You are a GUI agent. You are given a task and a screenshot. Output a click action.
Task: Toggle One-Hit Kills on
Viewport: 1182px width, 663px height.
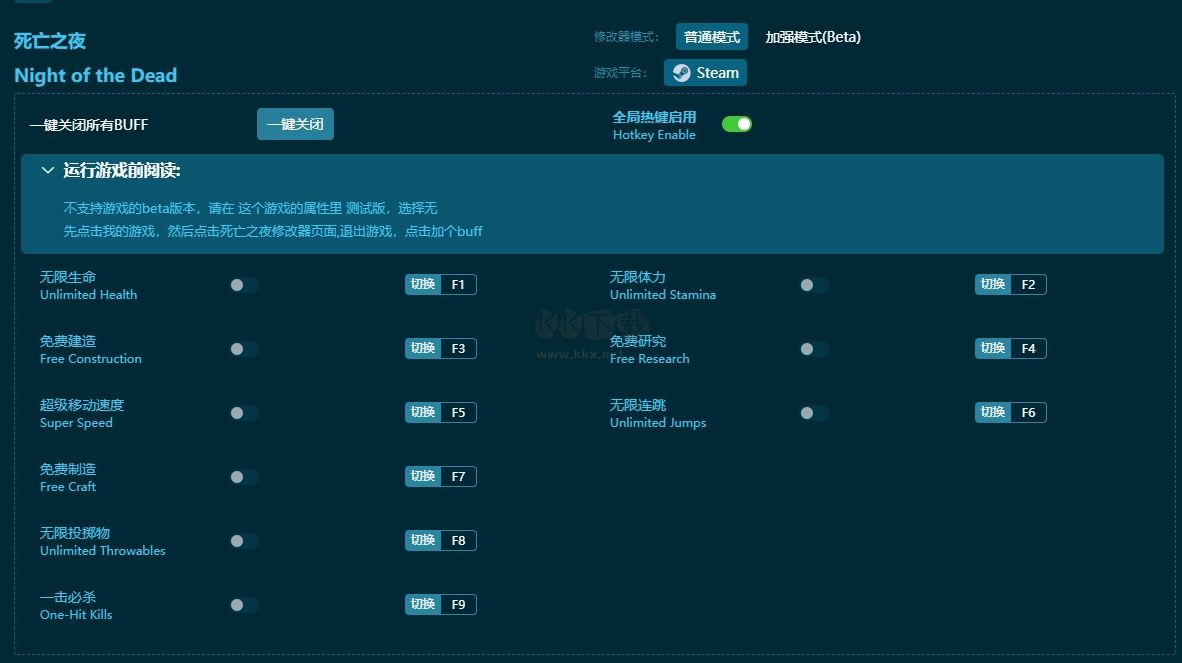tap(243, 605)
